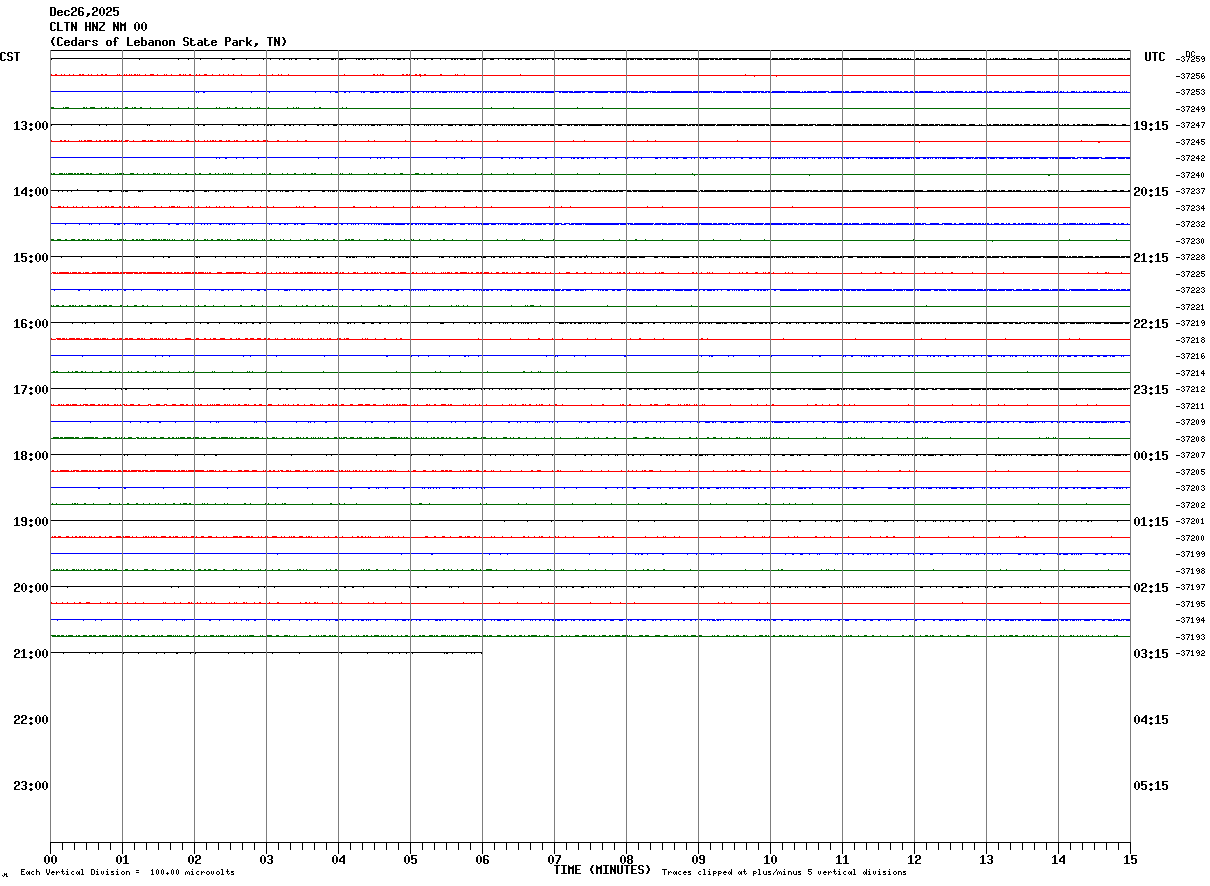Screen dimensions: 1210x886
Task: Click the station code 'CLTN HNZ NM 00'
Action: pos(98,27)
